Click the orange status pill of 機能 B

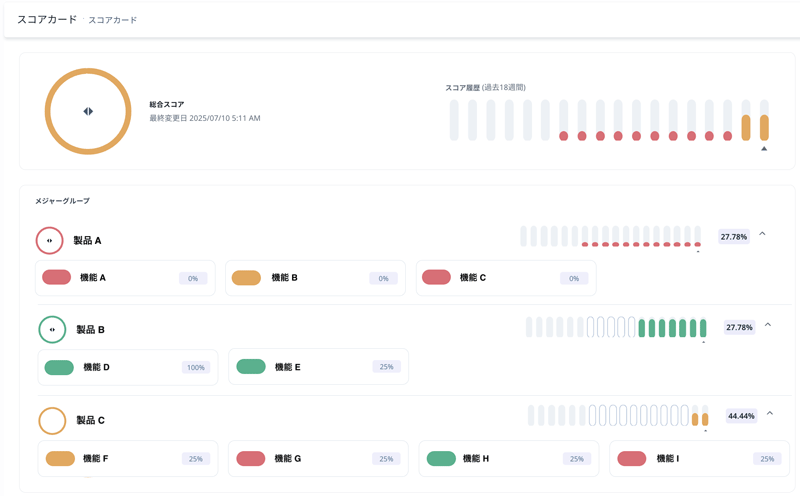[x=246, y=278]
